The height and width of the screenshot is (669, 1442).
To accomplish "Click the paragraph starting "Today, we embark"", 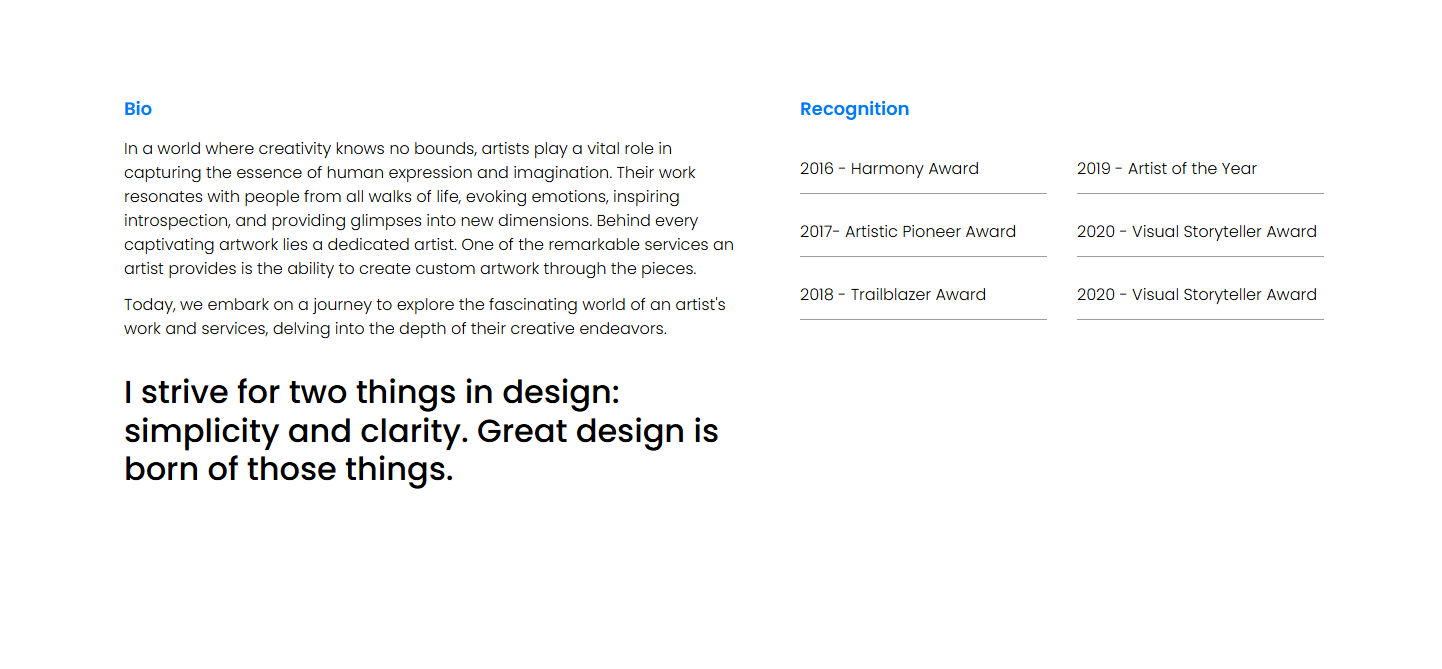I will [x=424, y=316].
